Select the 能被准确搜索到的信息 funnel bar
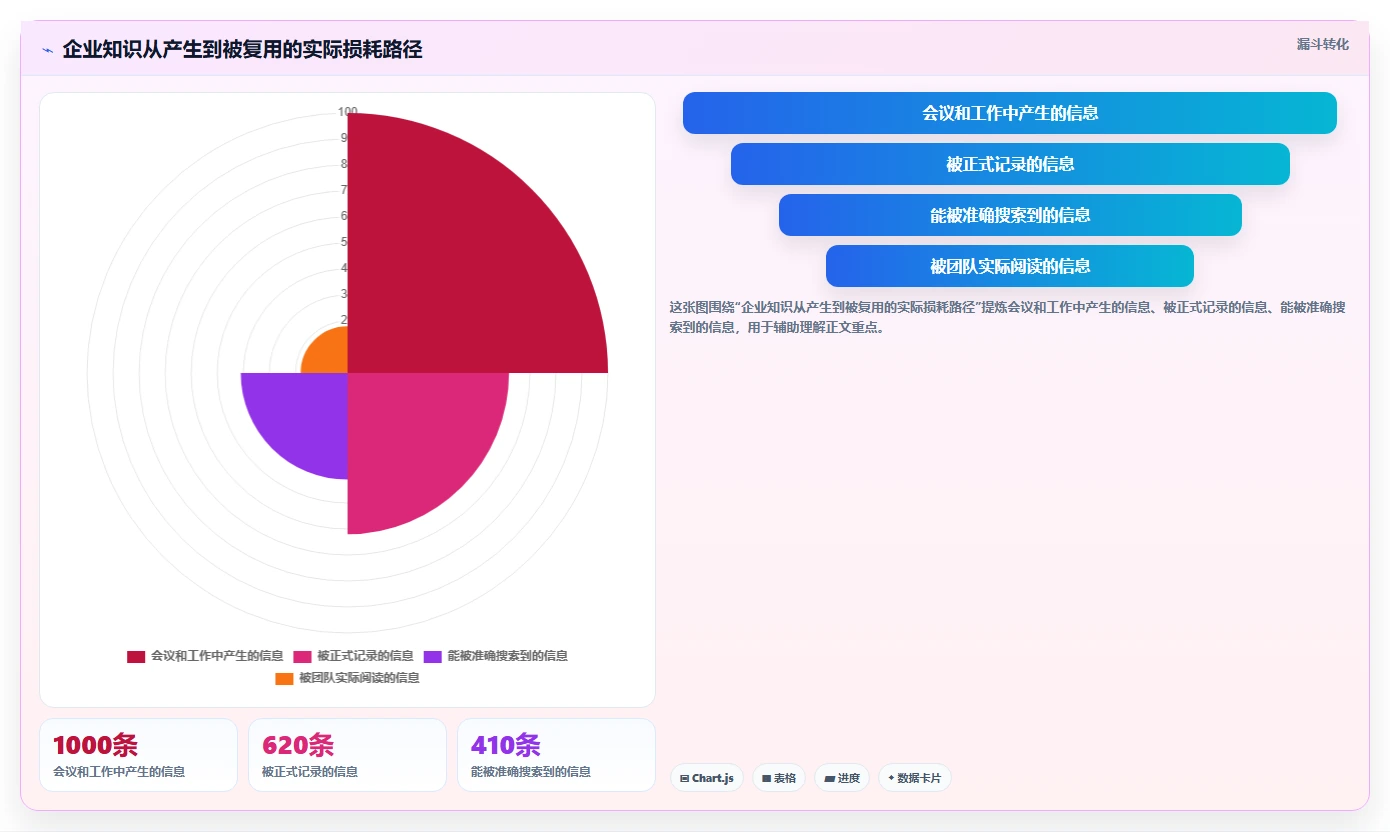This screenshot has width=1390, height=832. pyautogui.click(x=1010, y=215)
